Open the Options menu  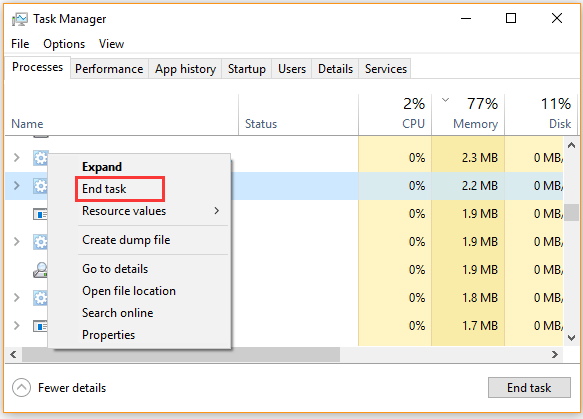(64, 44)
